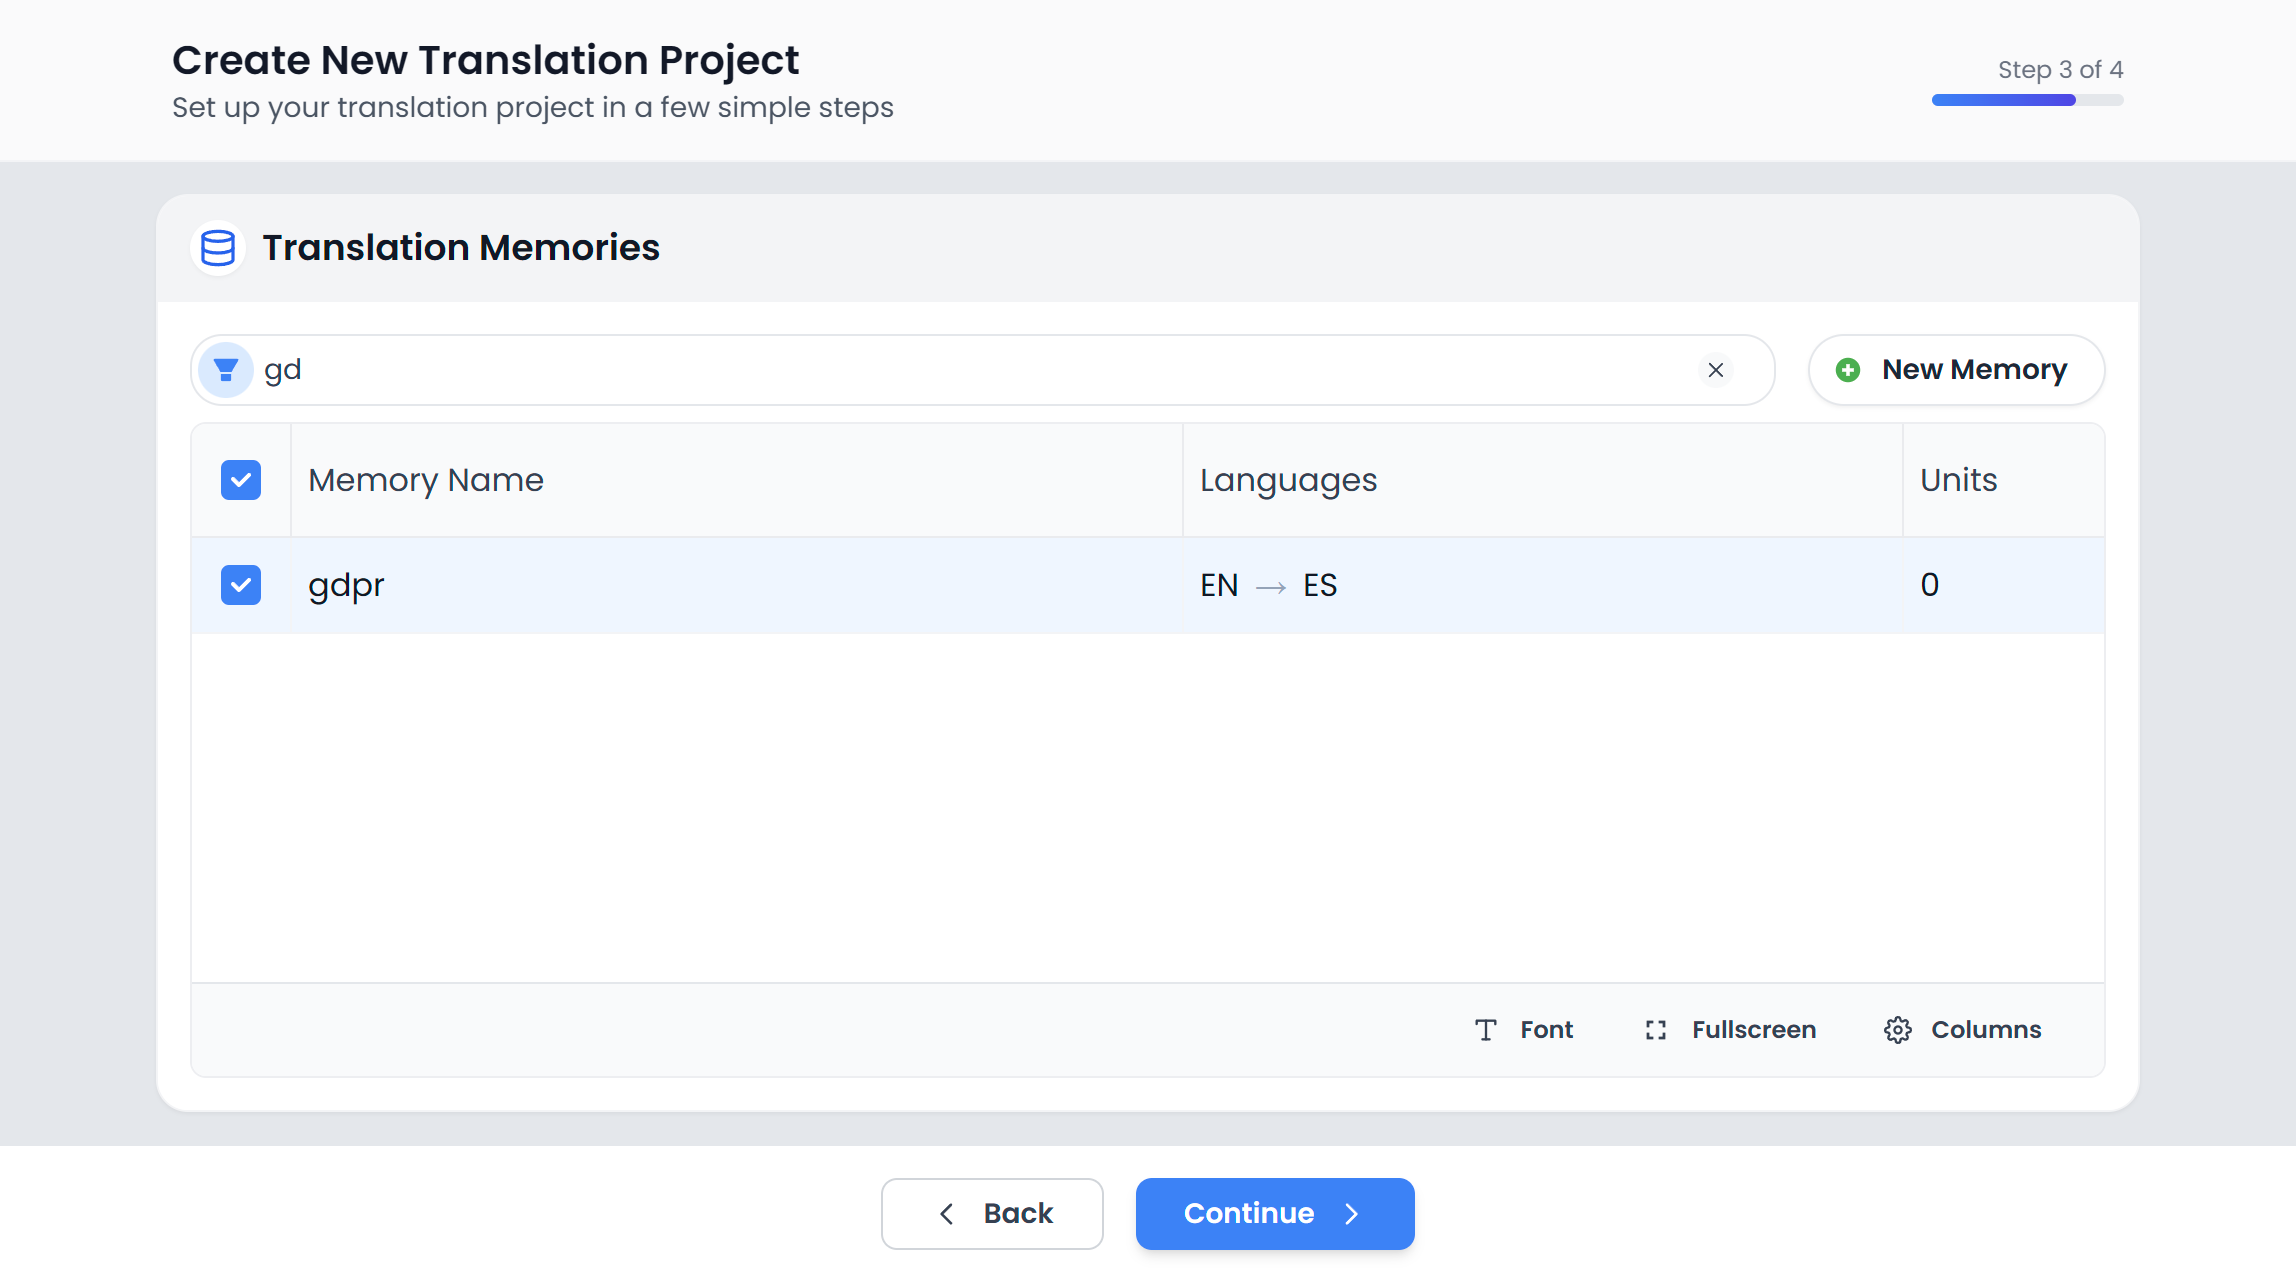Viewport: 2296px width, 1282px height.
Task: Click the filter funnel icon in search bar
Action: tap(225, 369)
